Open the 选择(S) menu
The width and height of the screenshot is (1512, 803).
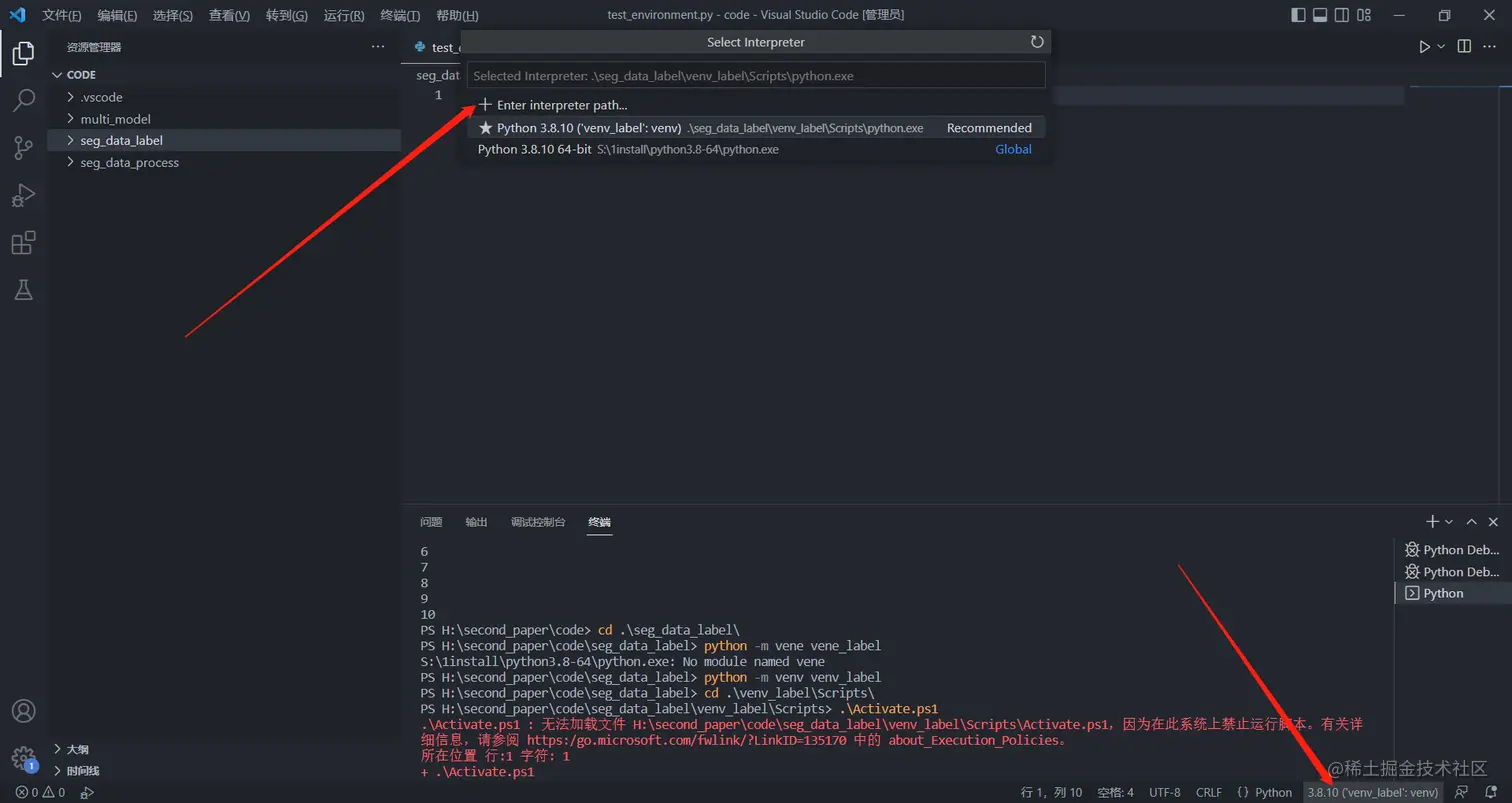(173, 16)
